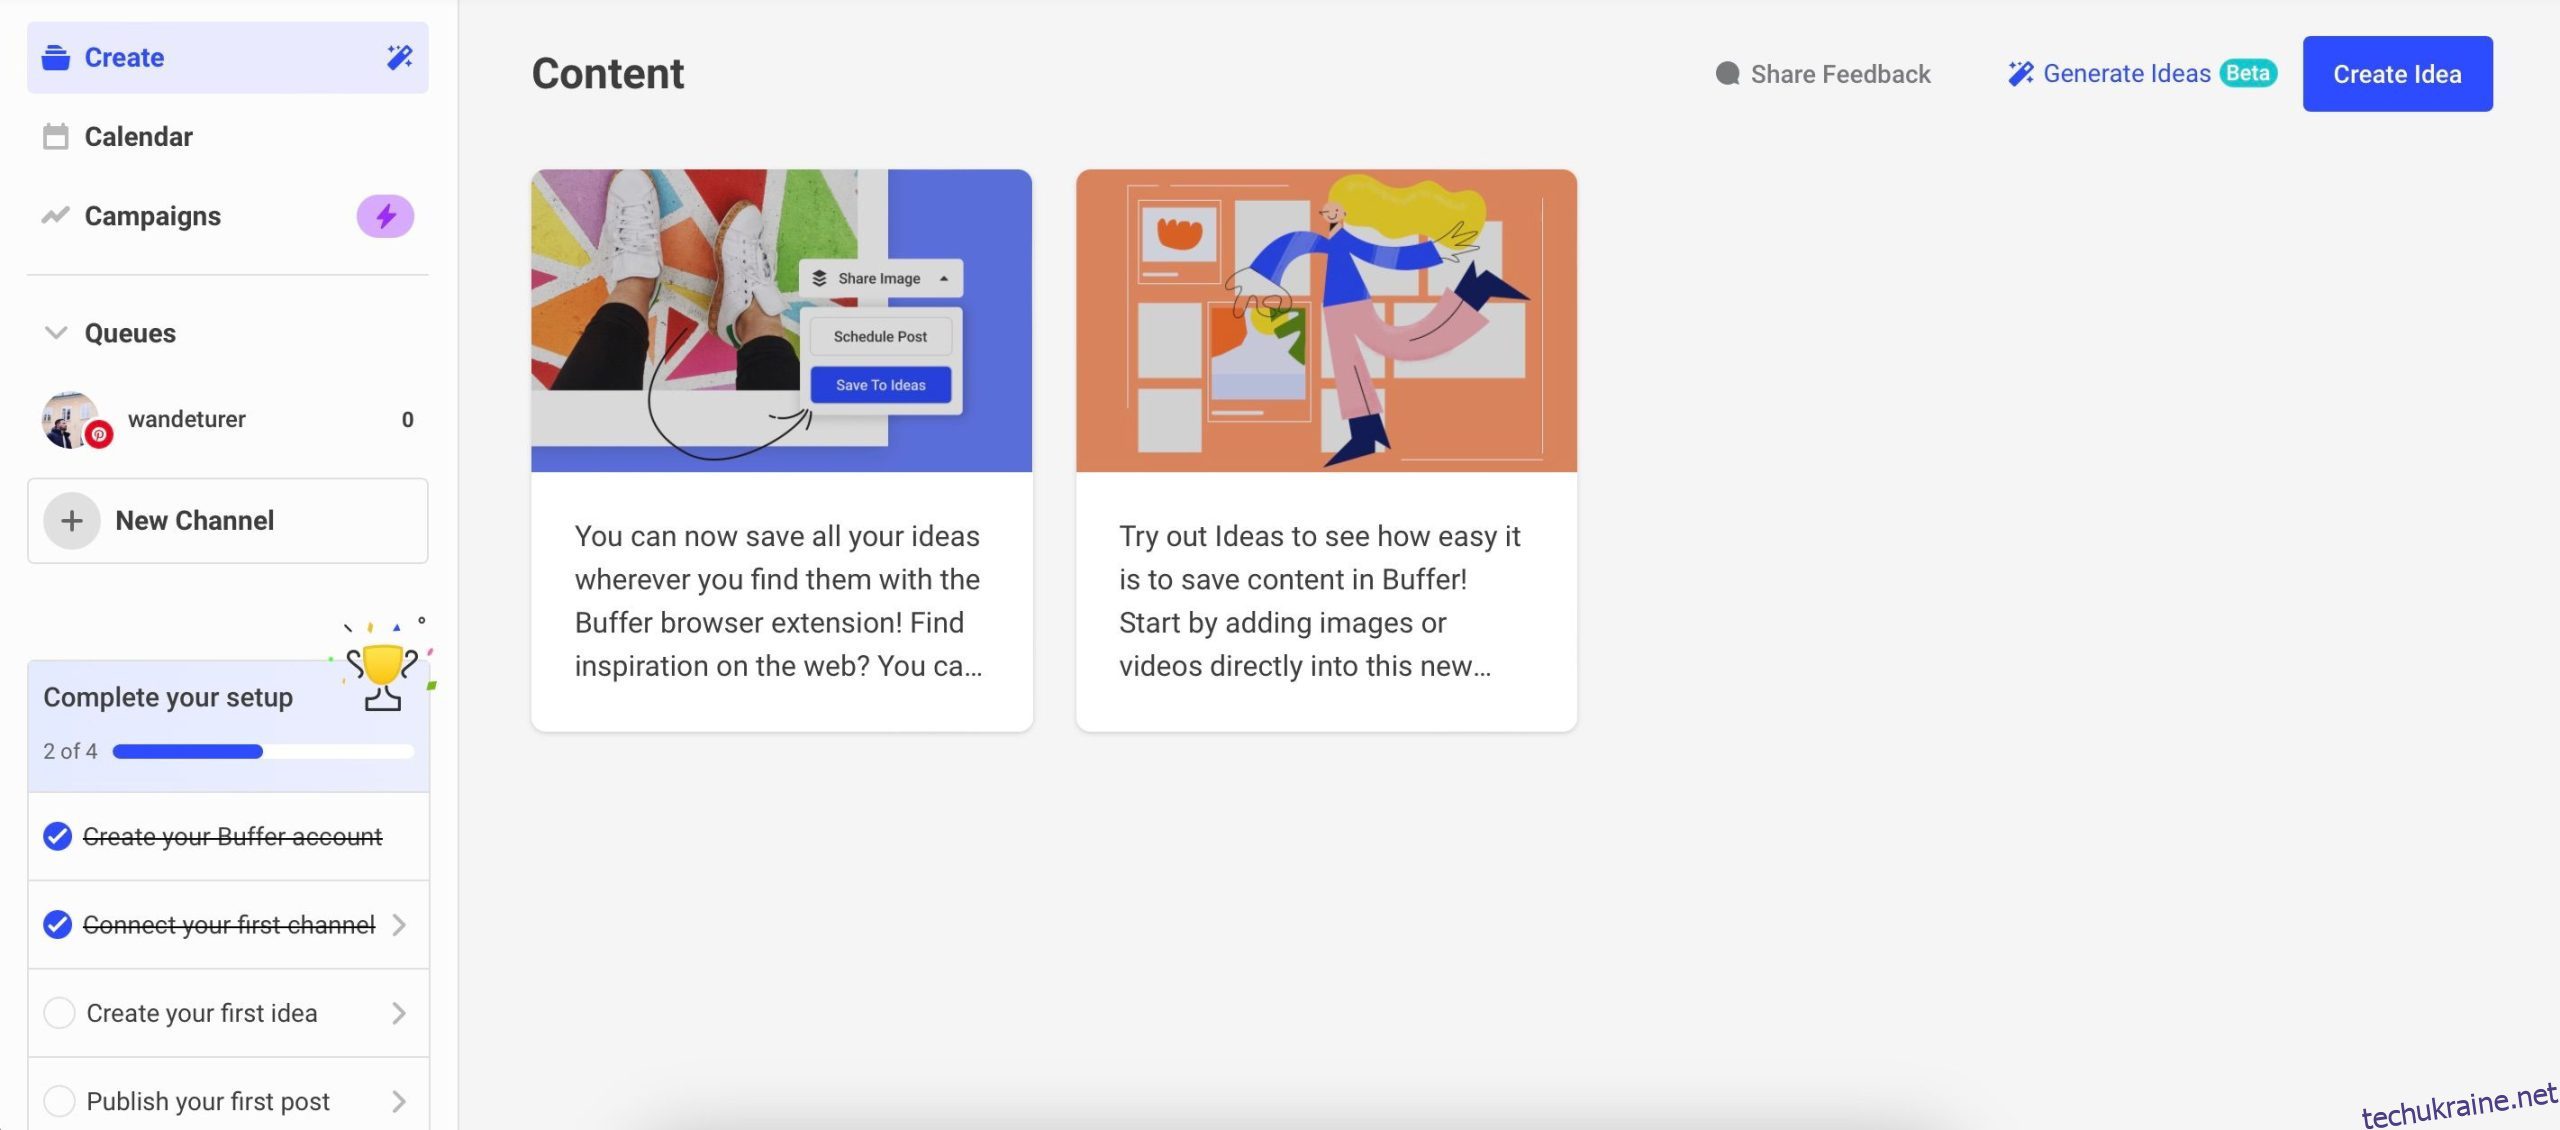Open the browser extension idea thumbnail
Image resolution: width=2560 pixels, height=1130 pixels.
(x=781, y=320)
